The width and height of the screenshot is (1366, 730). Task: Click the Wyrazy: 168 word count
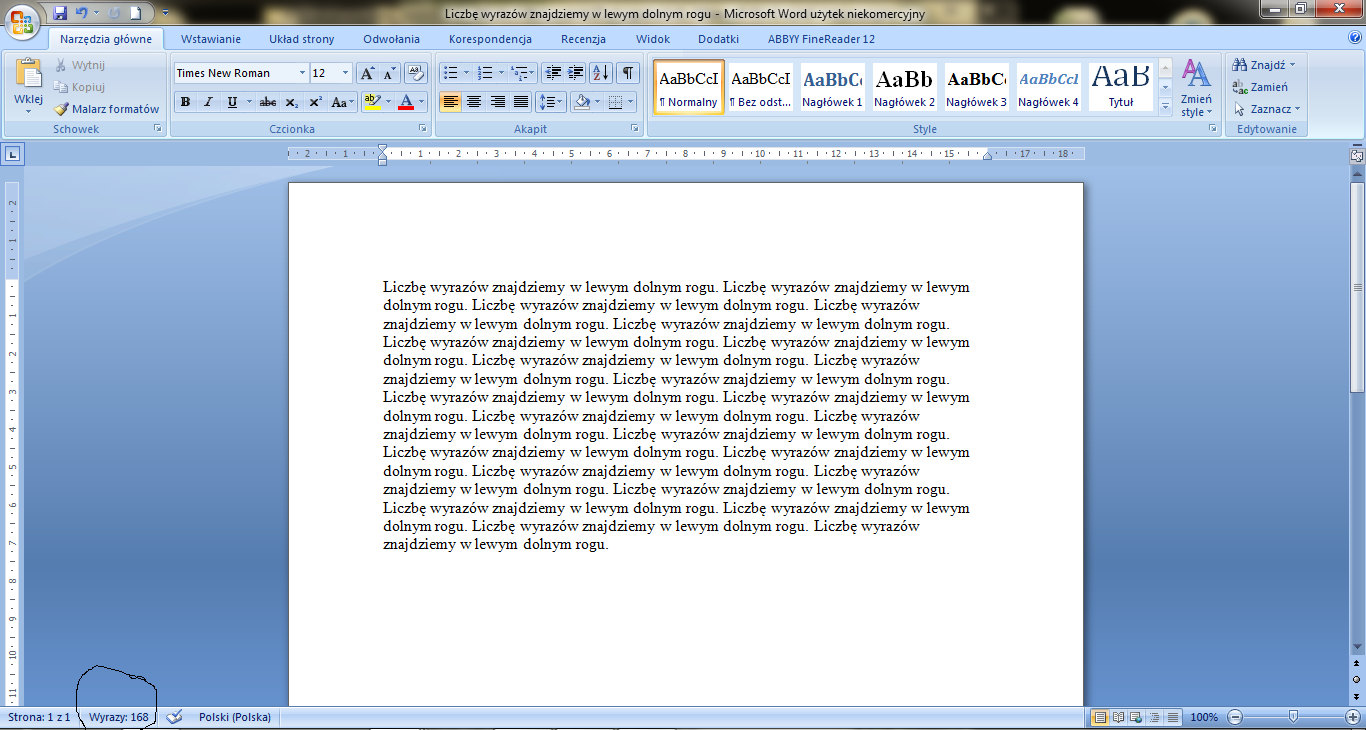click(x=118, y=717)
